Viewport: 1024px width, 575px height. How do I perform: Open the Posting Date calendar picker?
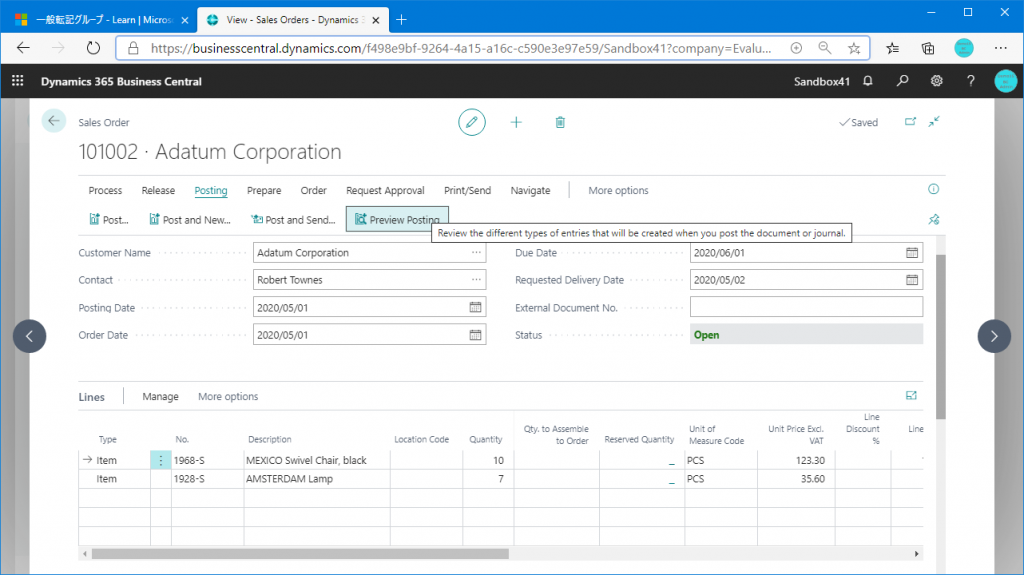(475, 307)
